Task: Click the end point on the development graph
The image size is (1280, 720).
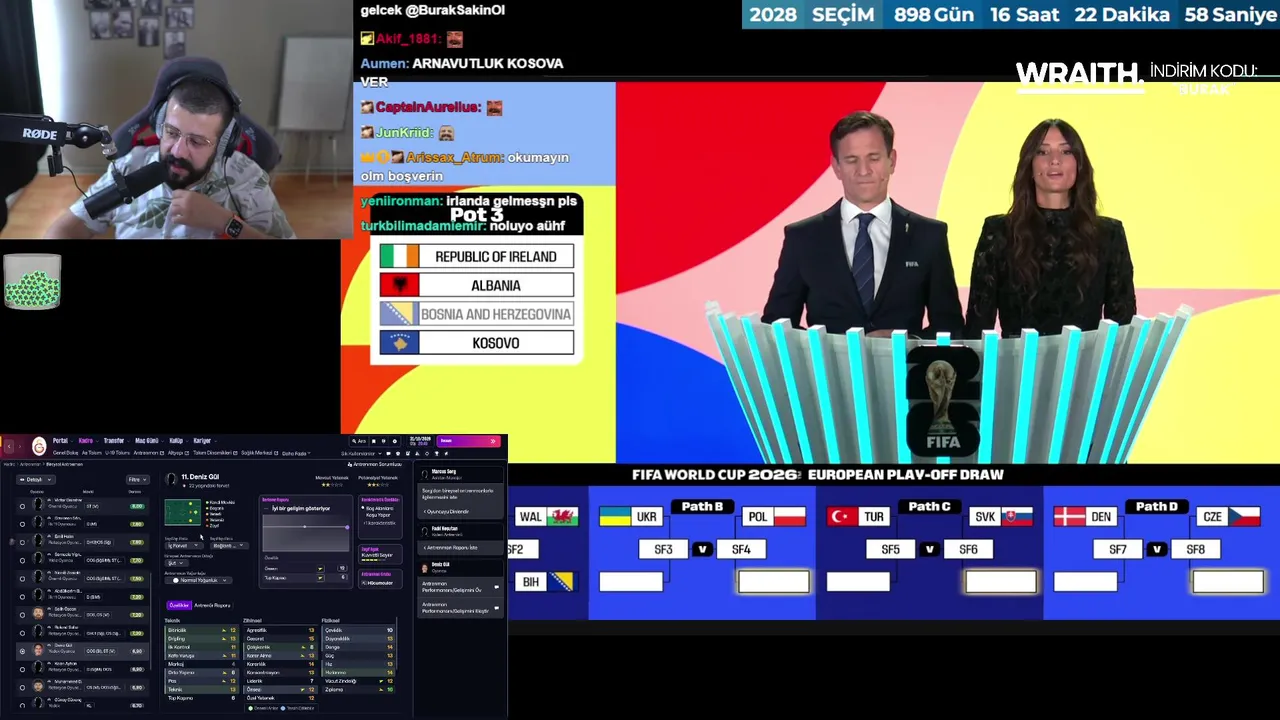Action: [347, 527]
